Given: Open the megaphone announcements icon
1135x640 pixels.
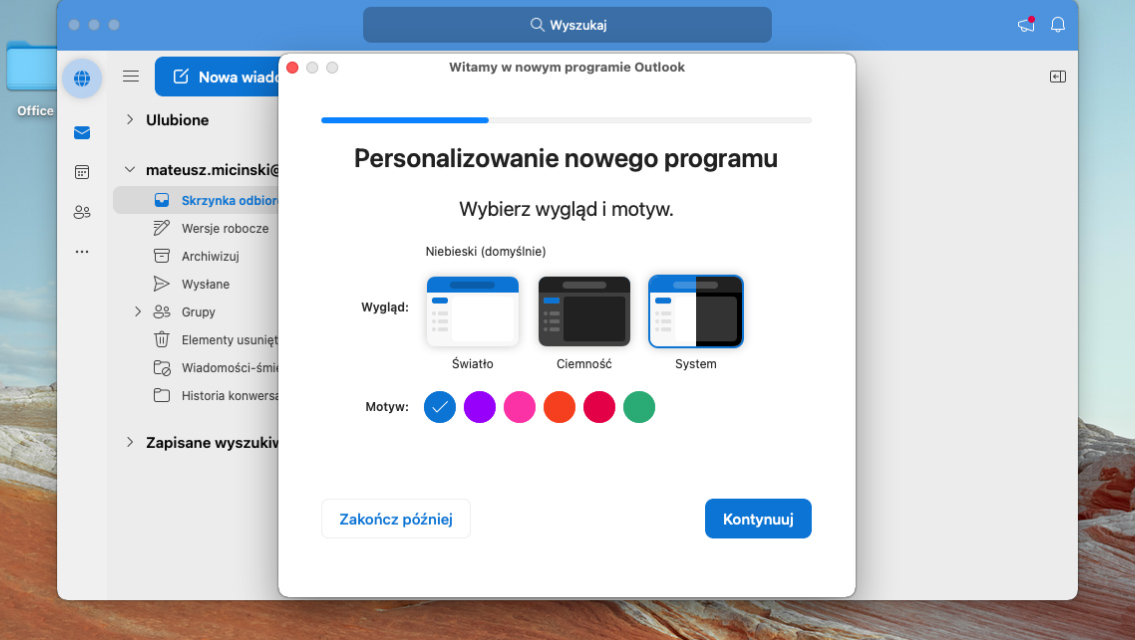Looking at the screenshot, I should coord(1026,25).
